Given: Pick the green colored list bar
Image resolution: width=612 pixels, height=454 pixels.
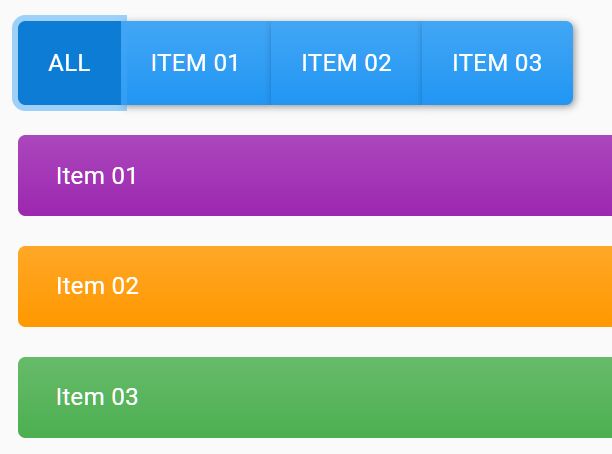Looking at the screenshot, I should point(315,397).
